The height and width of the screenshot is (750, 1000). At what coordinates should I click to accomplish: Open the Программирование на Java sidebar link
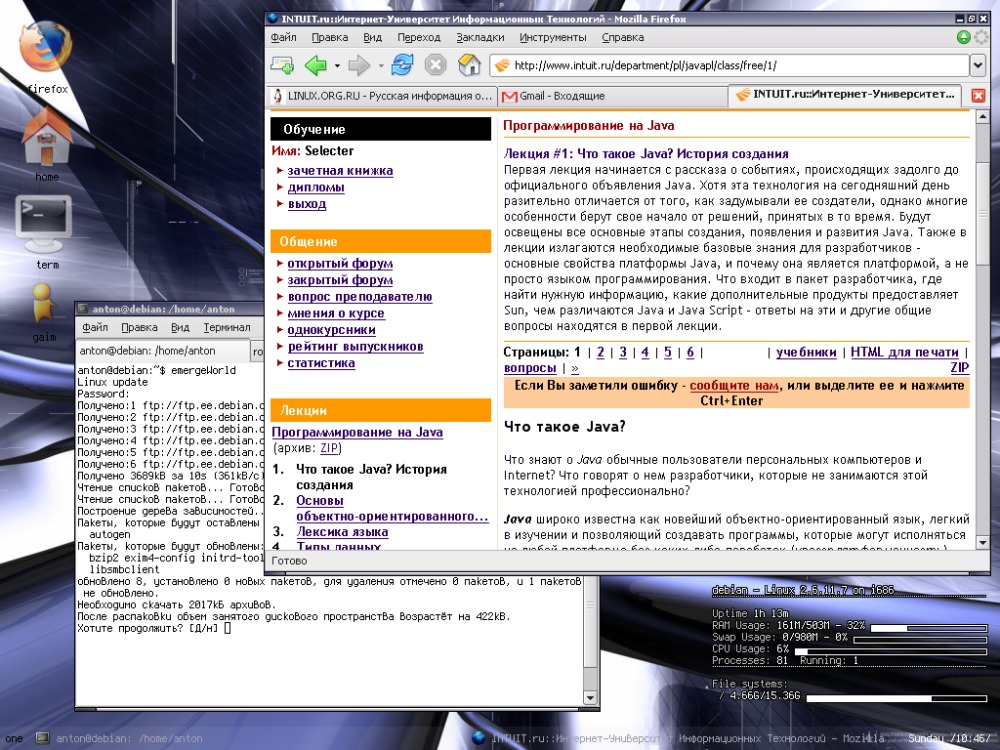[x=357, y=432]
